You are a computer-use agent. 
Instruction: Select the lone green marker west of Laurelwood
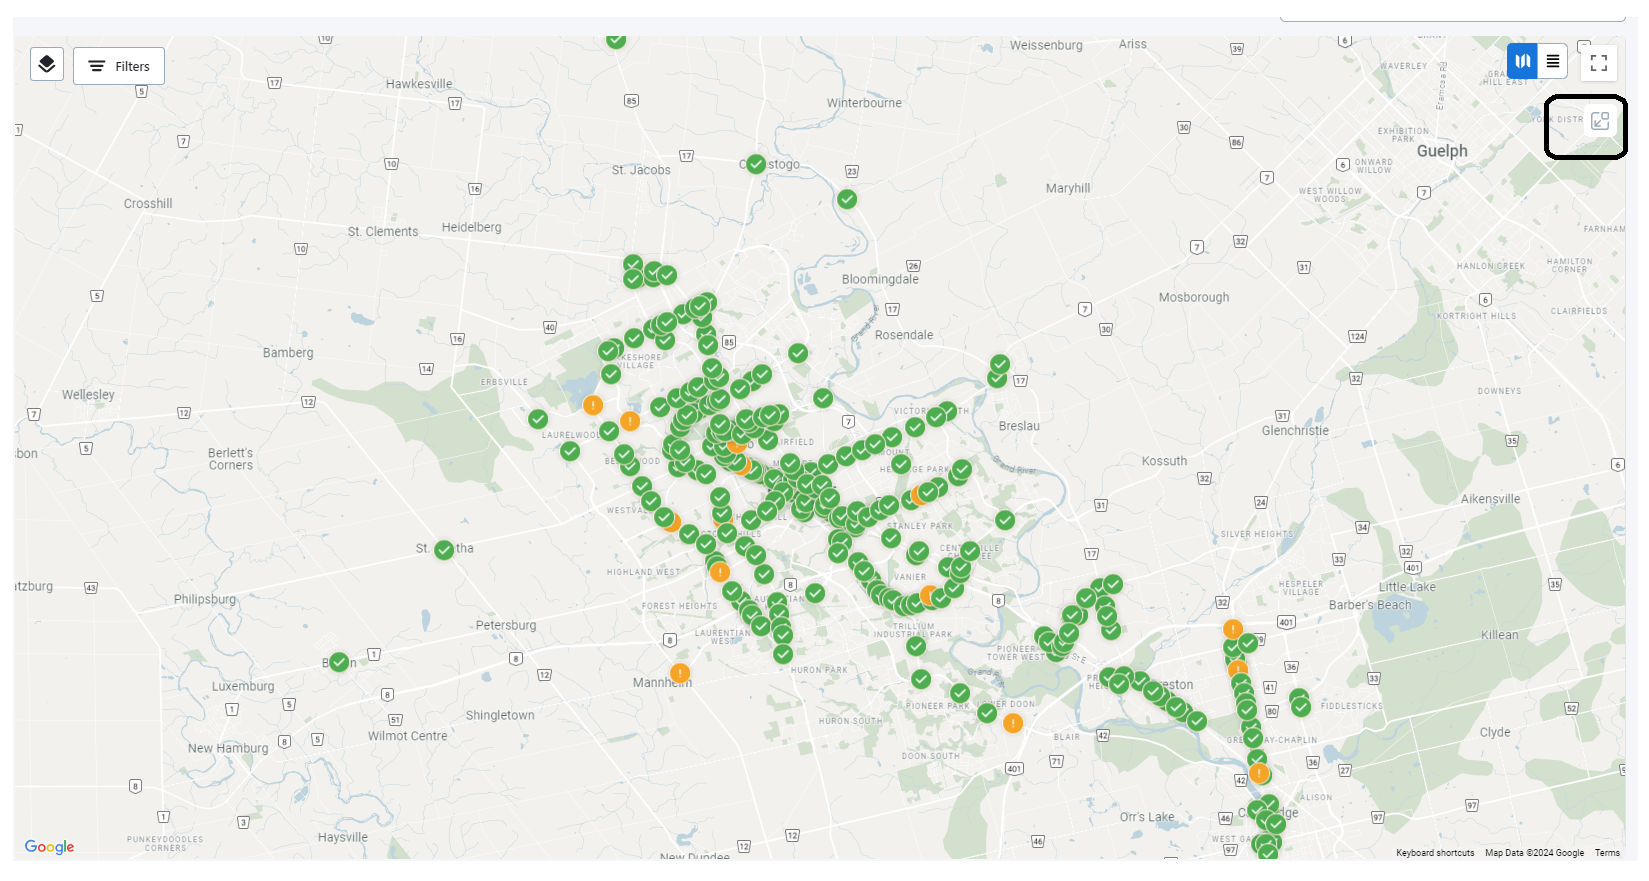point(538,419)
